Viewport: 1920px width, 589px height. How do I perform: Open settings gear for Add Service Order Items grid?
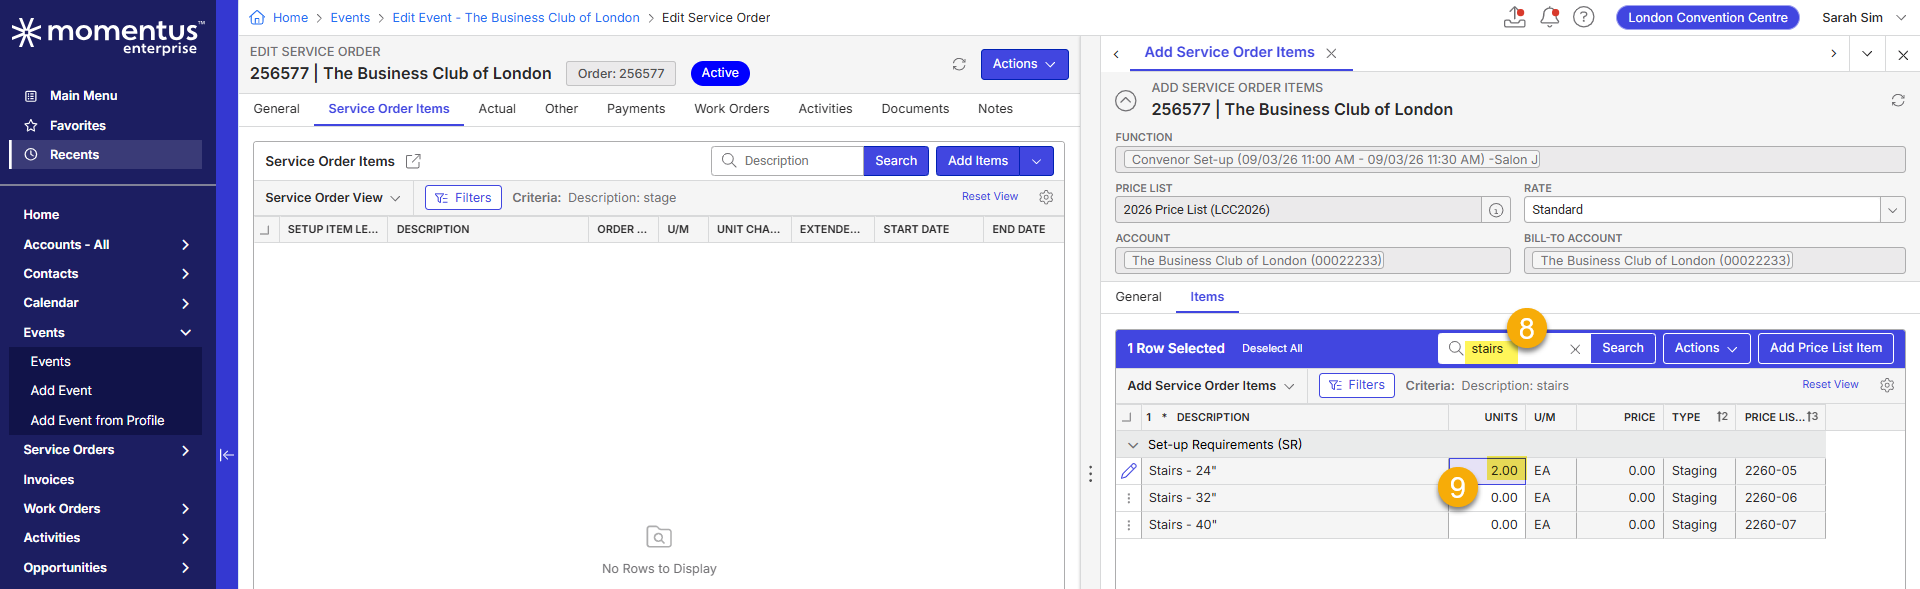pos(1887,385)
